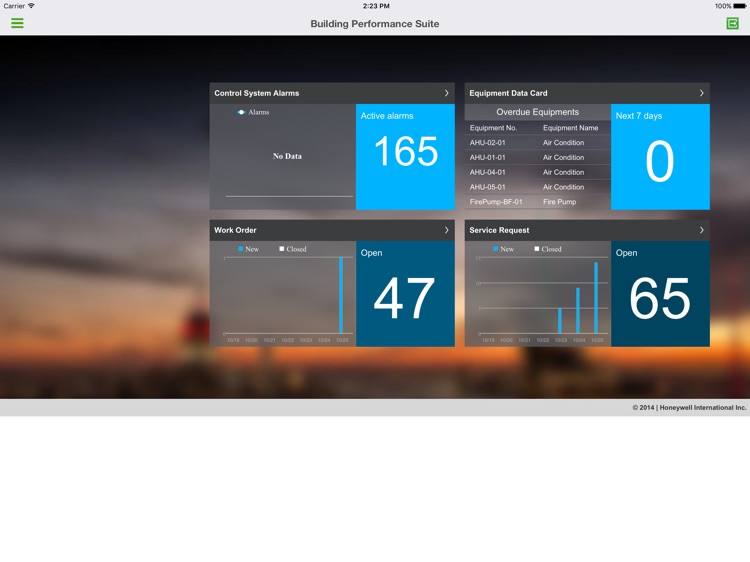Tap the Next 7 days tile

click(x=660, y=156)
